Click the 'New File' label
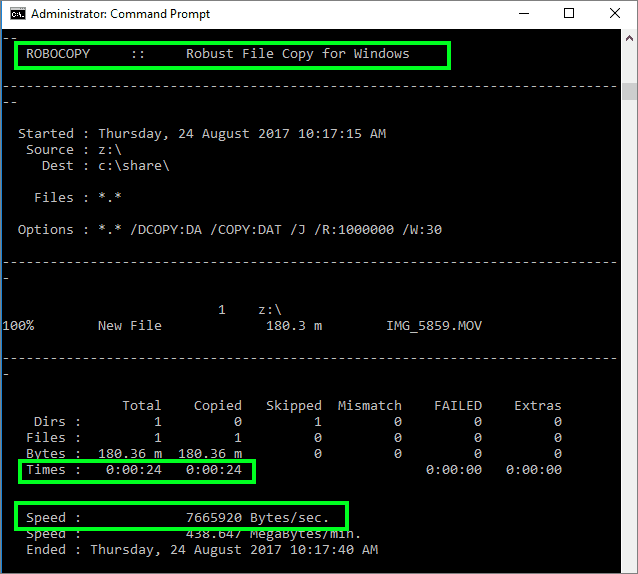Screen dimensions: 638x574 tap(129, 326)
